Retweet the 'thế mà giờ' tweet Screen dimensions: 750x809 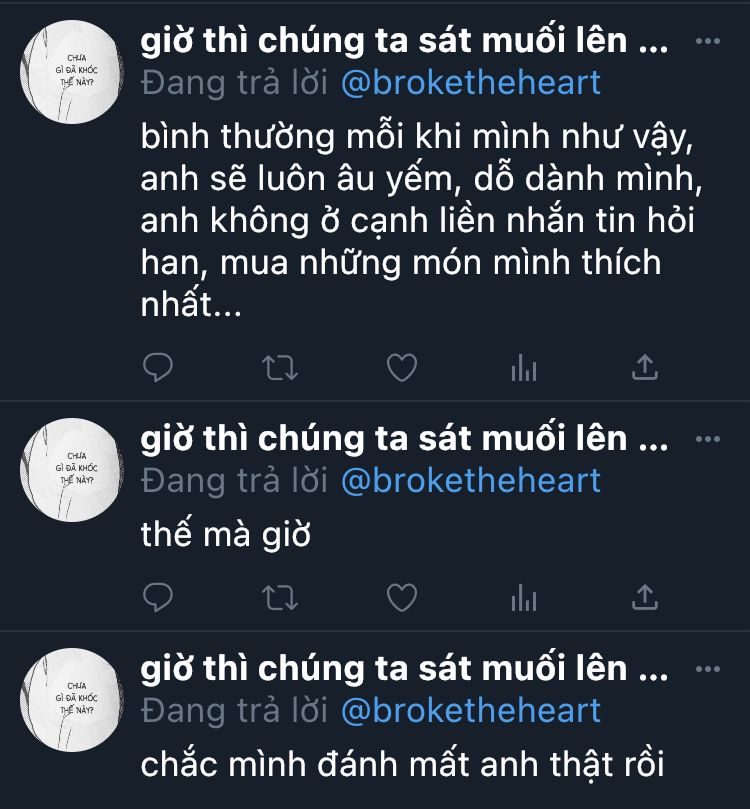tap(280, 598)
